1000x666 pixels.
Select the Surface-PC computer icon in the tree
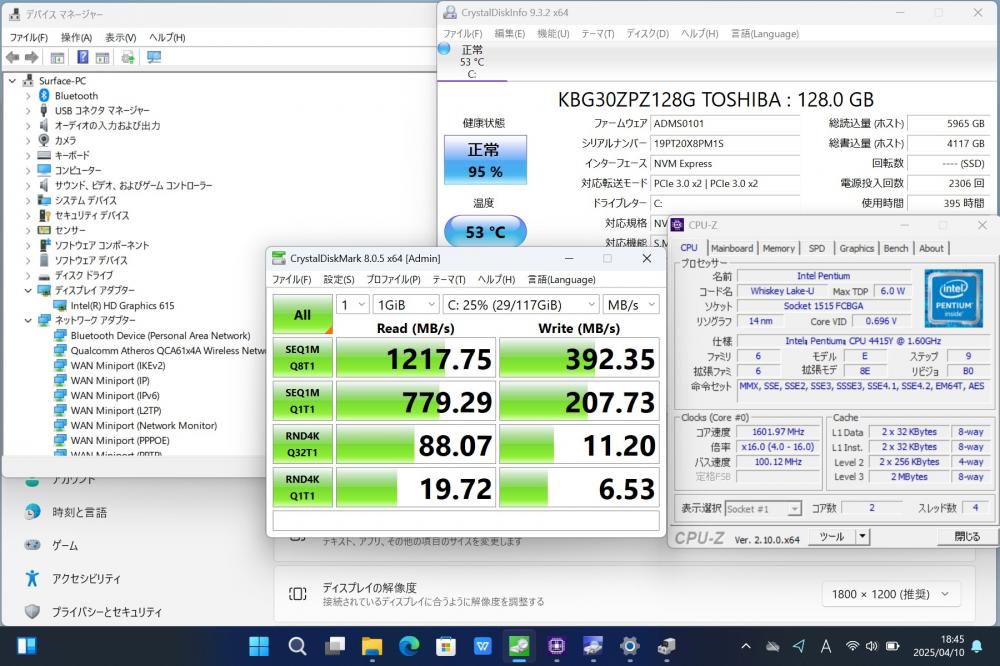(x=28, y=81)
